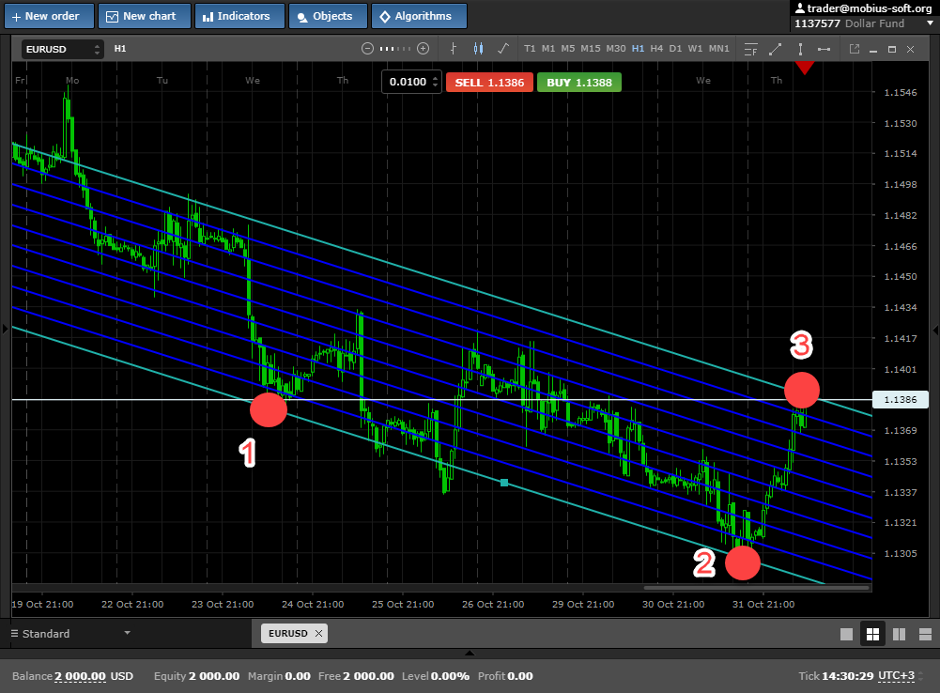Select the M5 timeframe
The height and width of the screenshot is (693, 940).
tap(568, 49)
